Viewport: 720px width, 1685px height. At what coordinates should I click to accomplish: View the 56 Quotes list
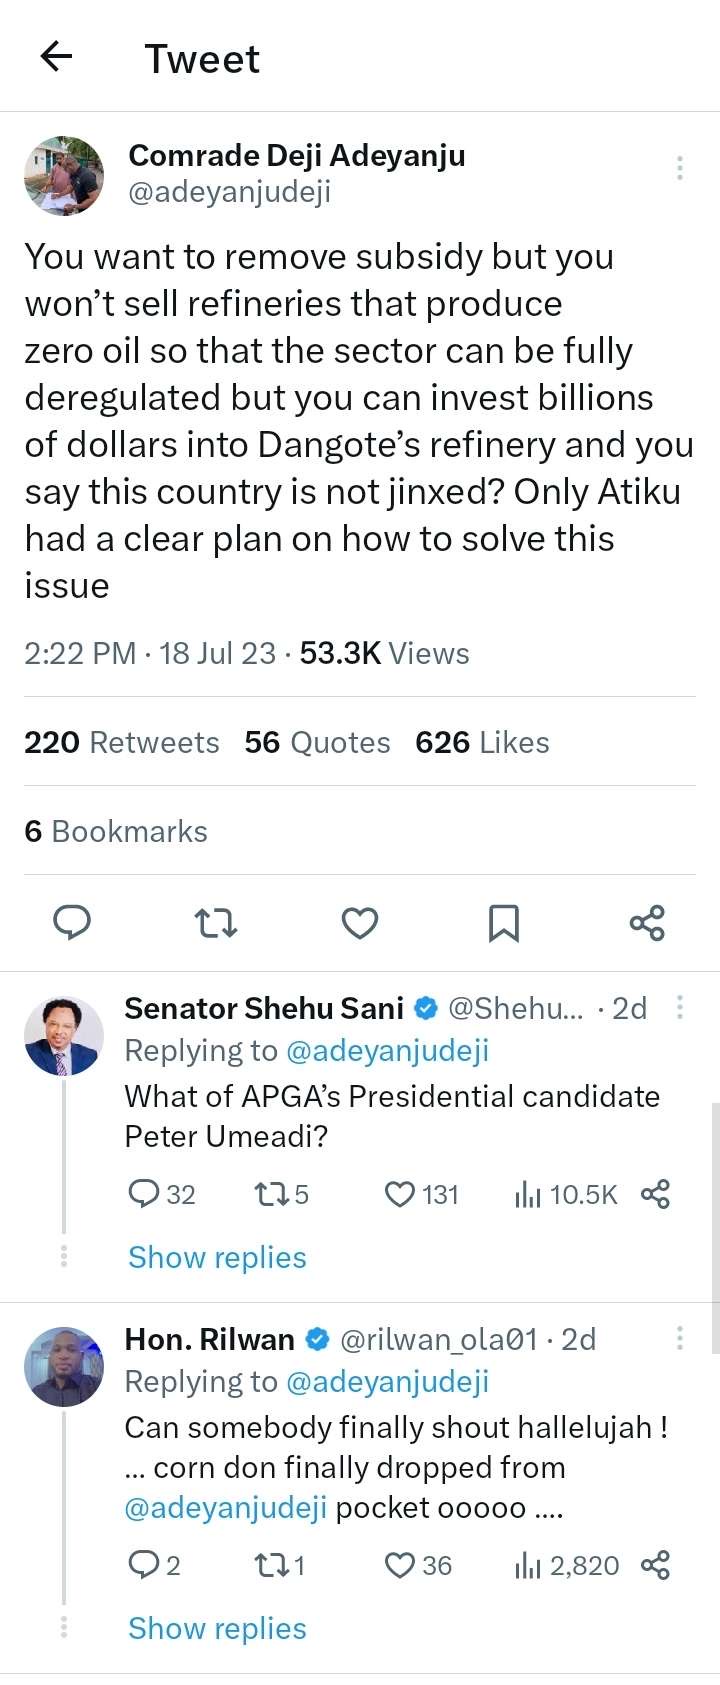click(x=317, y=742)
